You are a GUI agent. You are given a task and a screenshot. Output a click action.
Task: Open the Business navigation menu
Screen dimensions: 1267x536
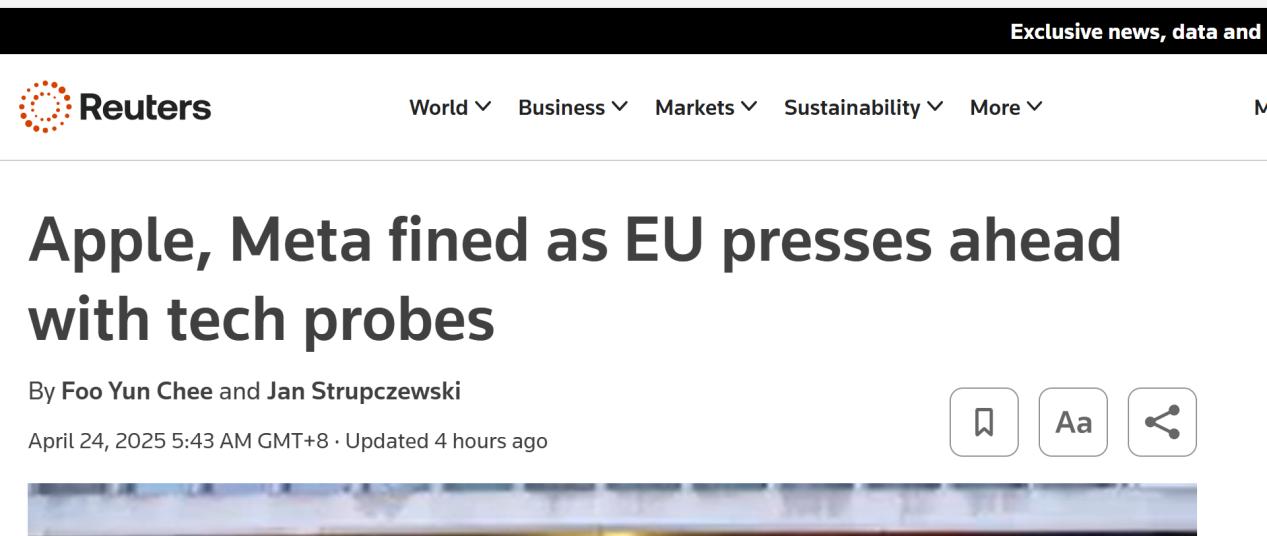574,107
